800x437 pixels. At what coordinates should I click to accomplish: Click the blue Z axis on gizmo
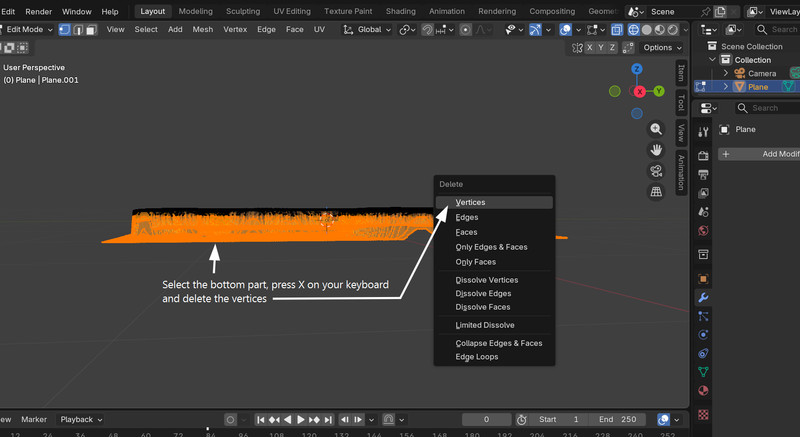(x=637, y=69)
